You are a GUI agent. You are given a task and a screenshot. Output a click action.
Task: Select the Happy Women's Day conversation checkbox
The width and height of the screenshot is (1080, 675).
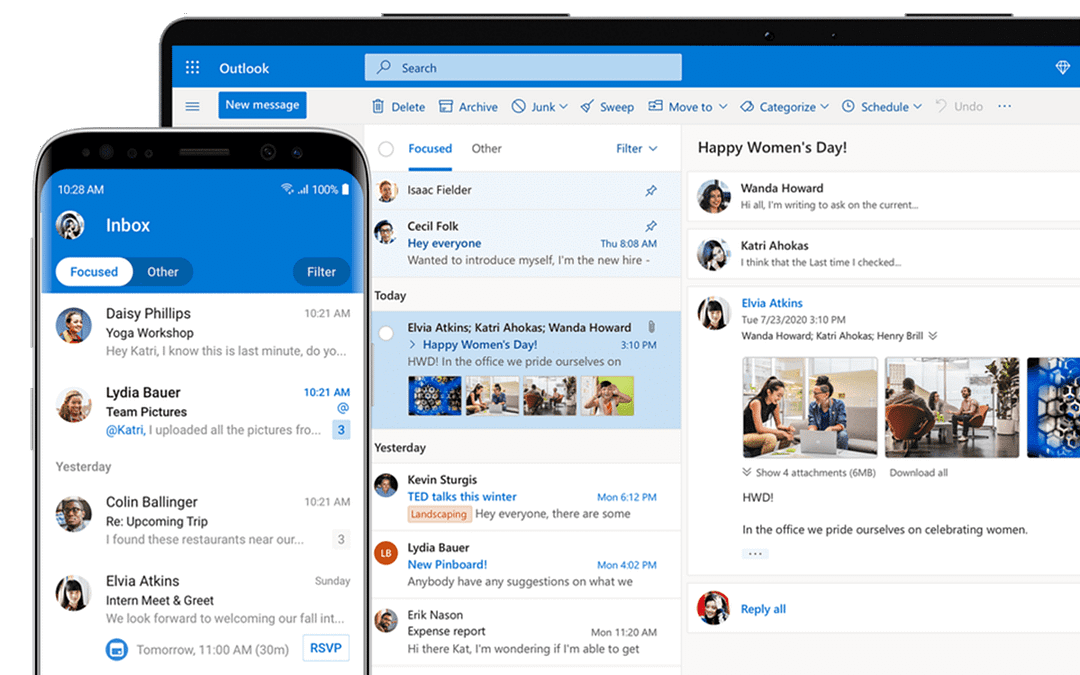coord(386,333)
